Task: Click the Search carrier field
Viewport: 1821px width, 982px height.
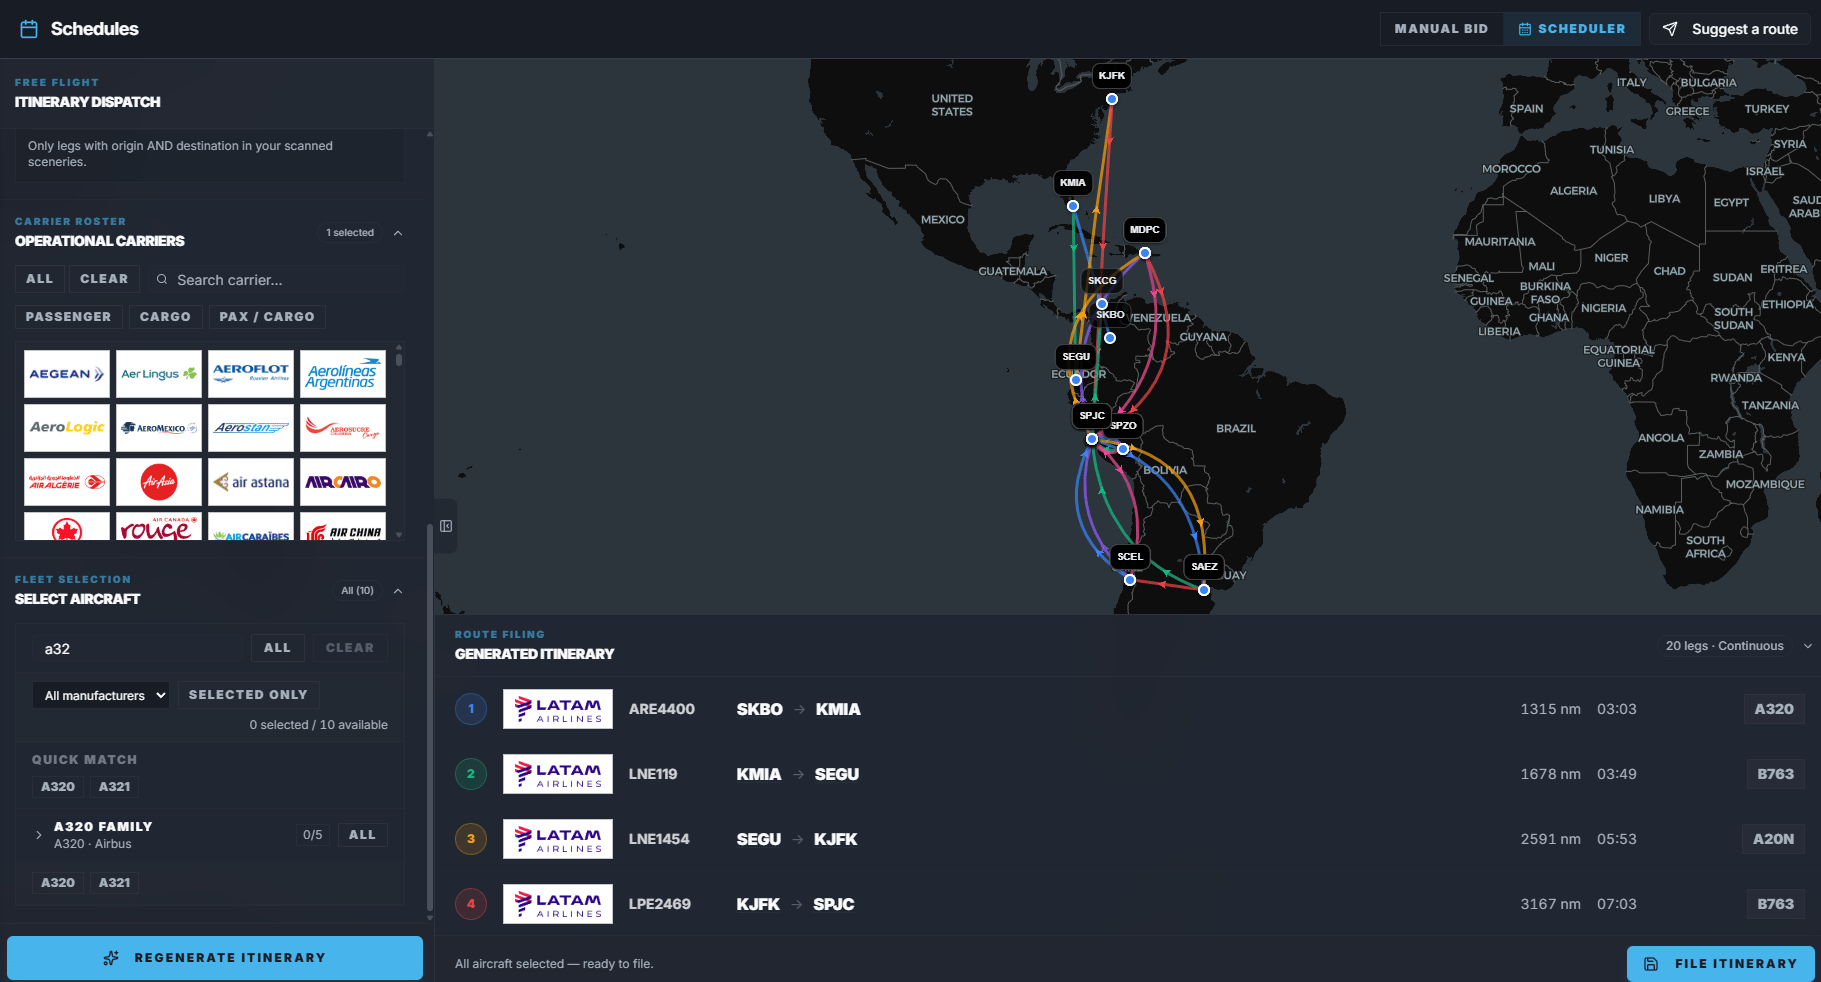Action: coord(274,280)
